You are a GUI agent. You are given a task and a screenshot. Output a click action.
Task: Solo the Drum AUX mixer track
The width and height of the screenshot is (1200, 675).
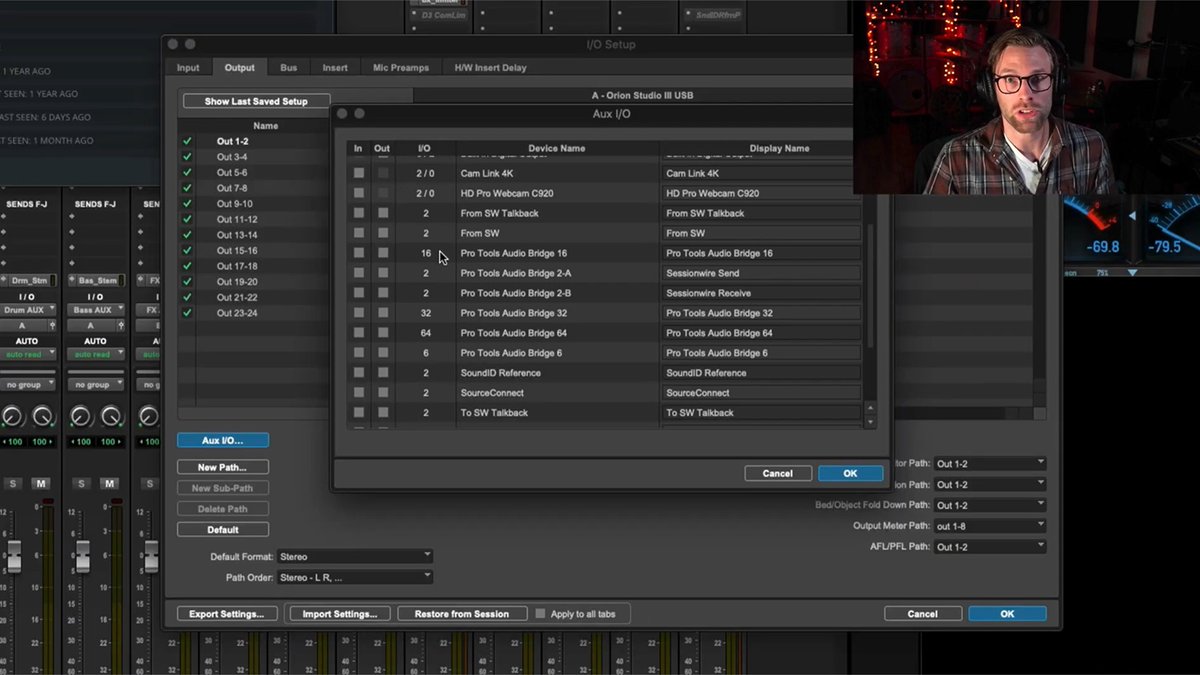click(x=13, y=484)
